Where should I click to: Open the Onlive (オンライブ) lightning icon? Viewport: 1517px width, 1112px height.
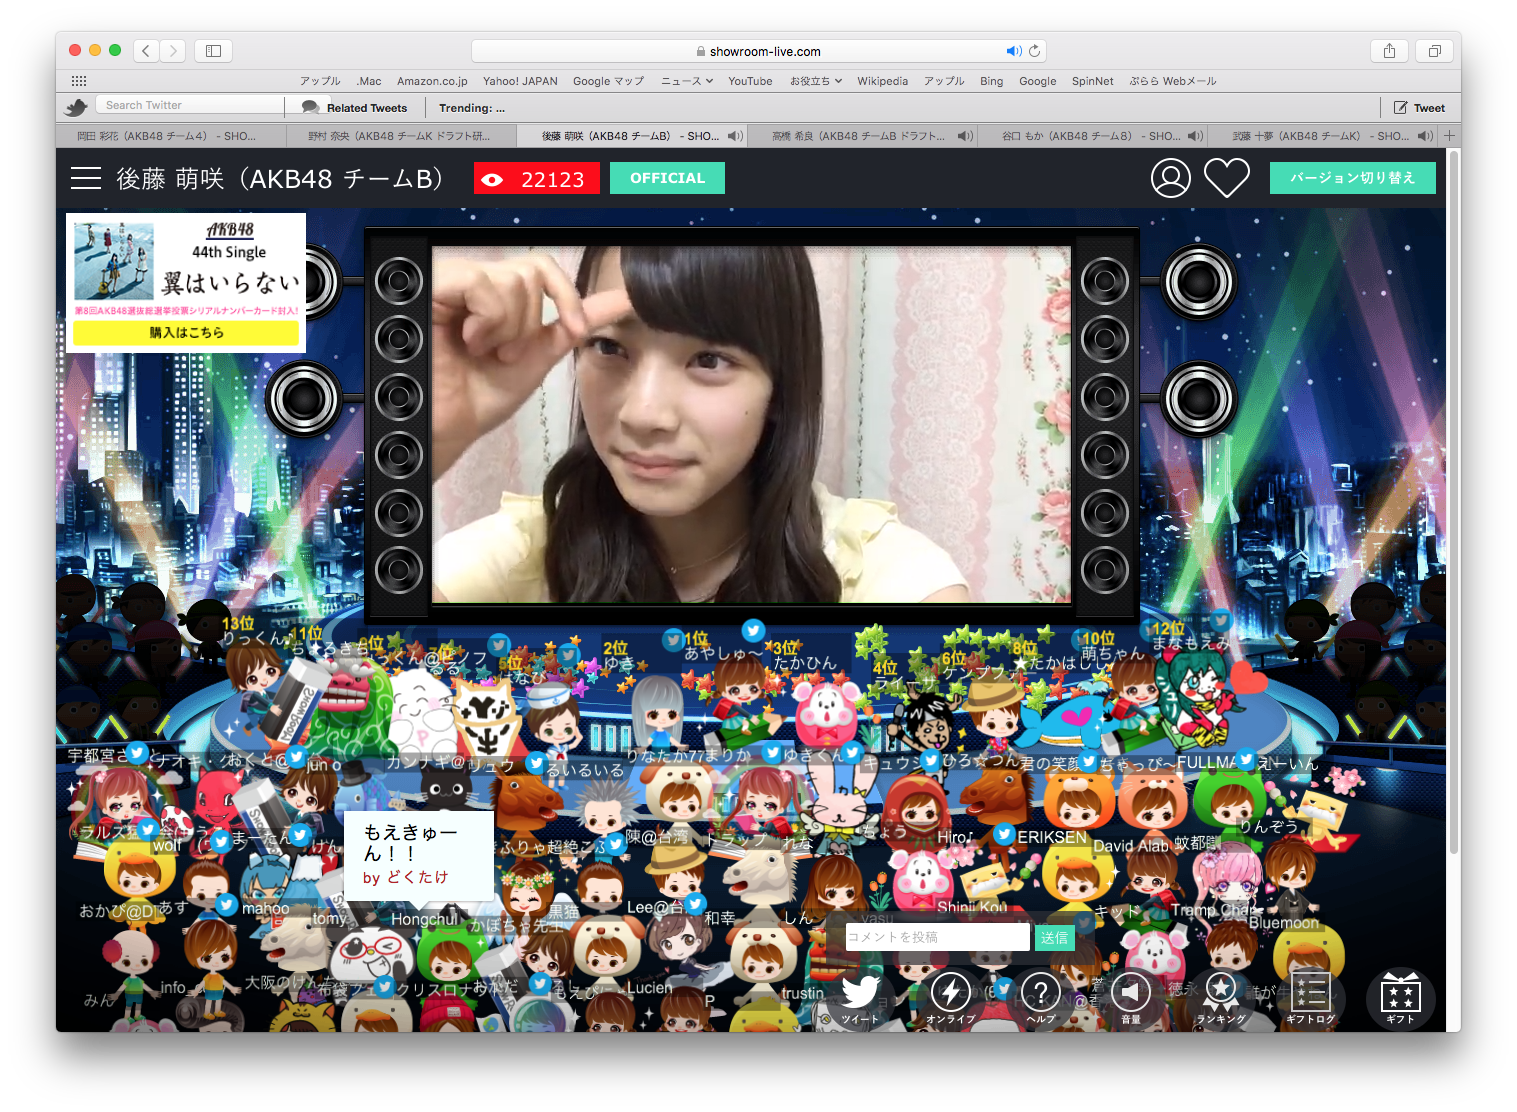tap(950, 997)
